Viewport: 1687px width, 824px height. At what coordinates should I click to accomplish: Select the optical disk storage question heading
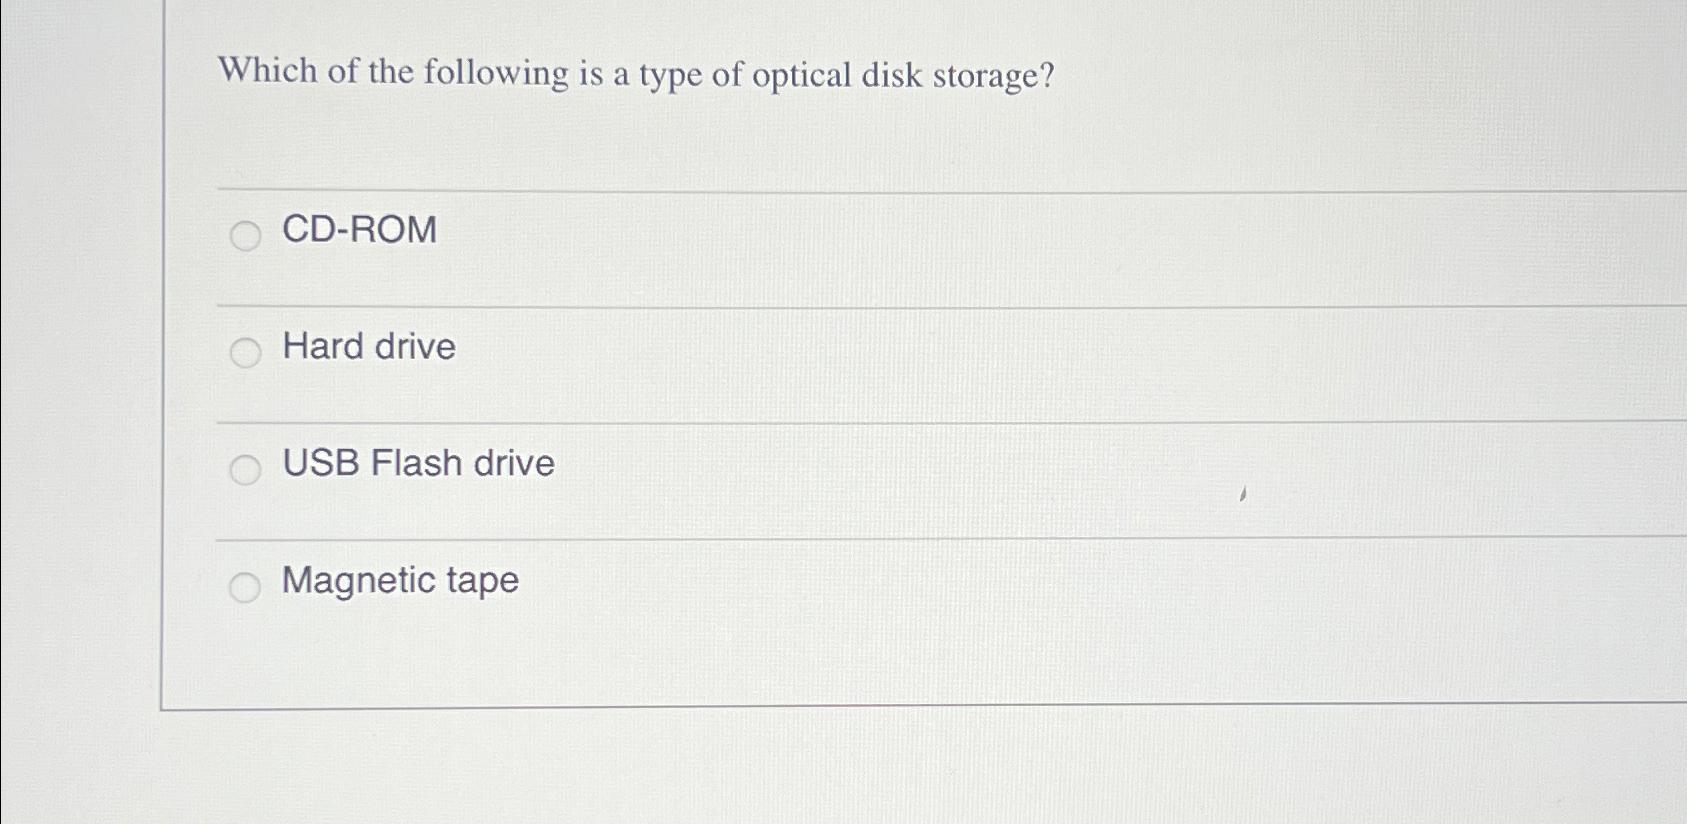click(x=637, y=74)
